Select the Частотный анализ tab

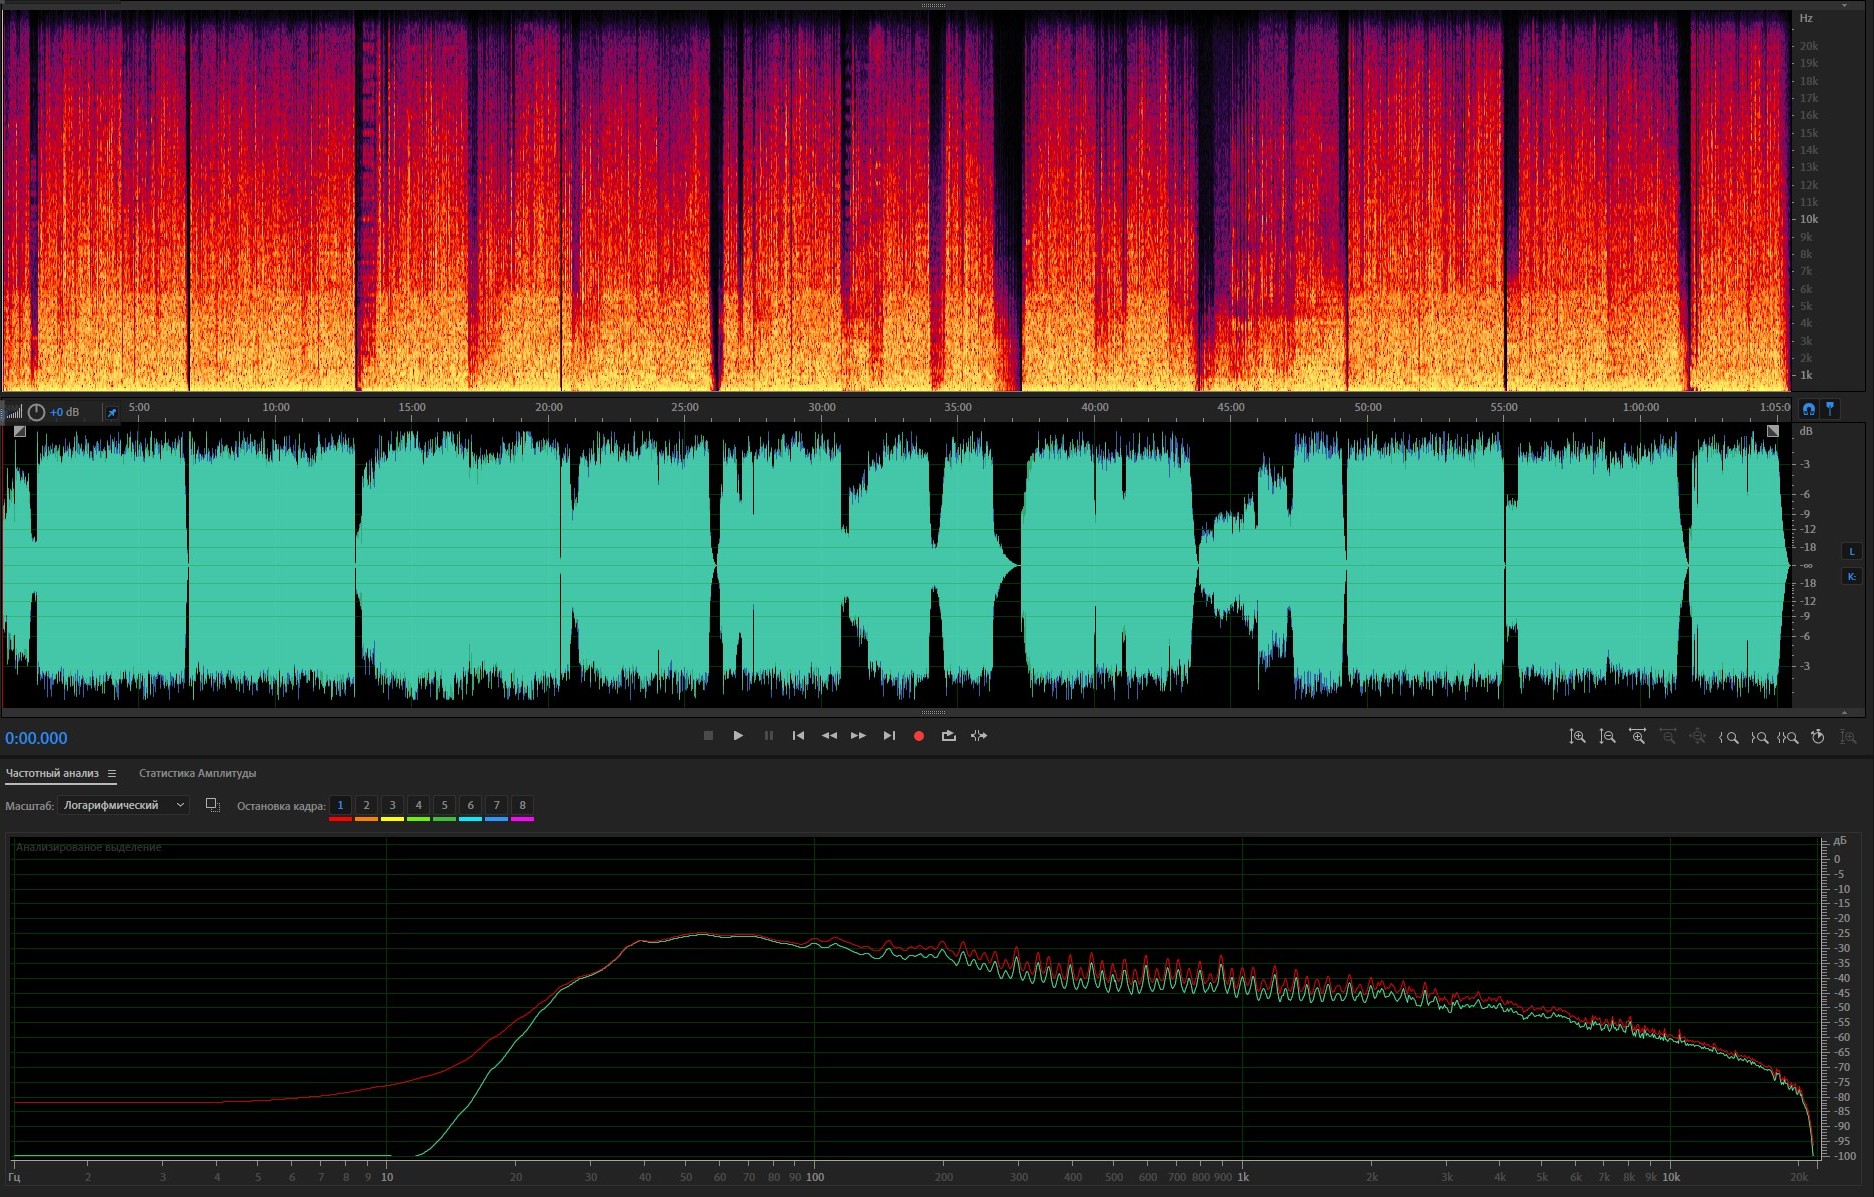tap(52, 773)
